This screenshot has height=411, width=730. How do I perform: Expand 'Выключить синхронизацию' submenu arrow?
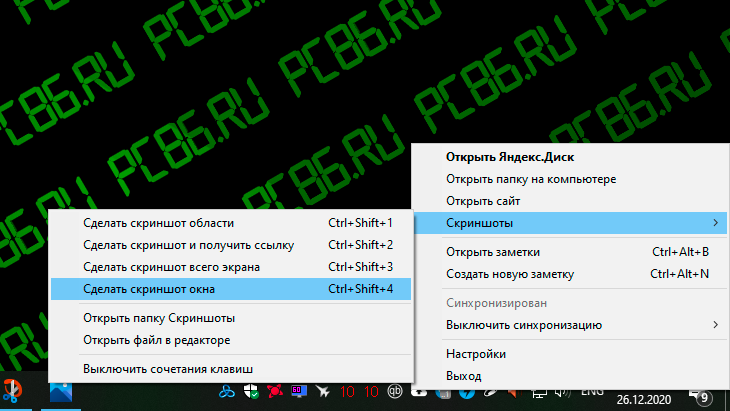[716, 324]
